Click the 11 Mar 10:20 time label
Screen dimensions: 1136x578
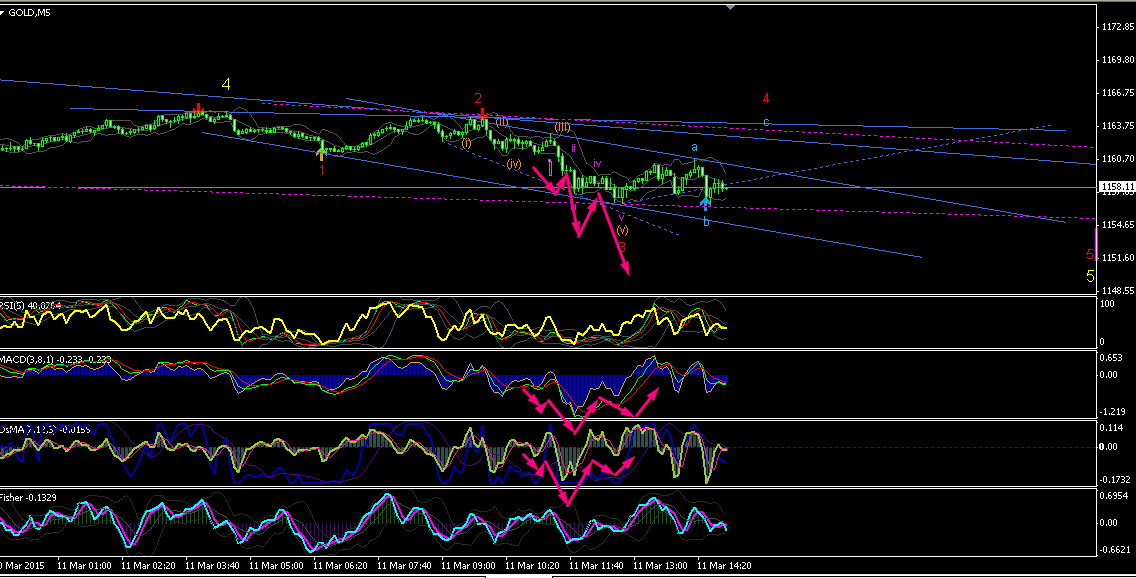pyautogui.click(x=532, y=566)
